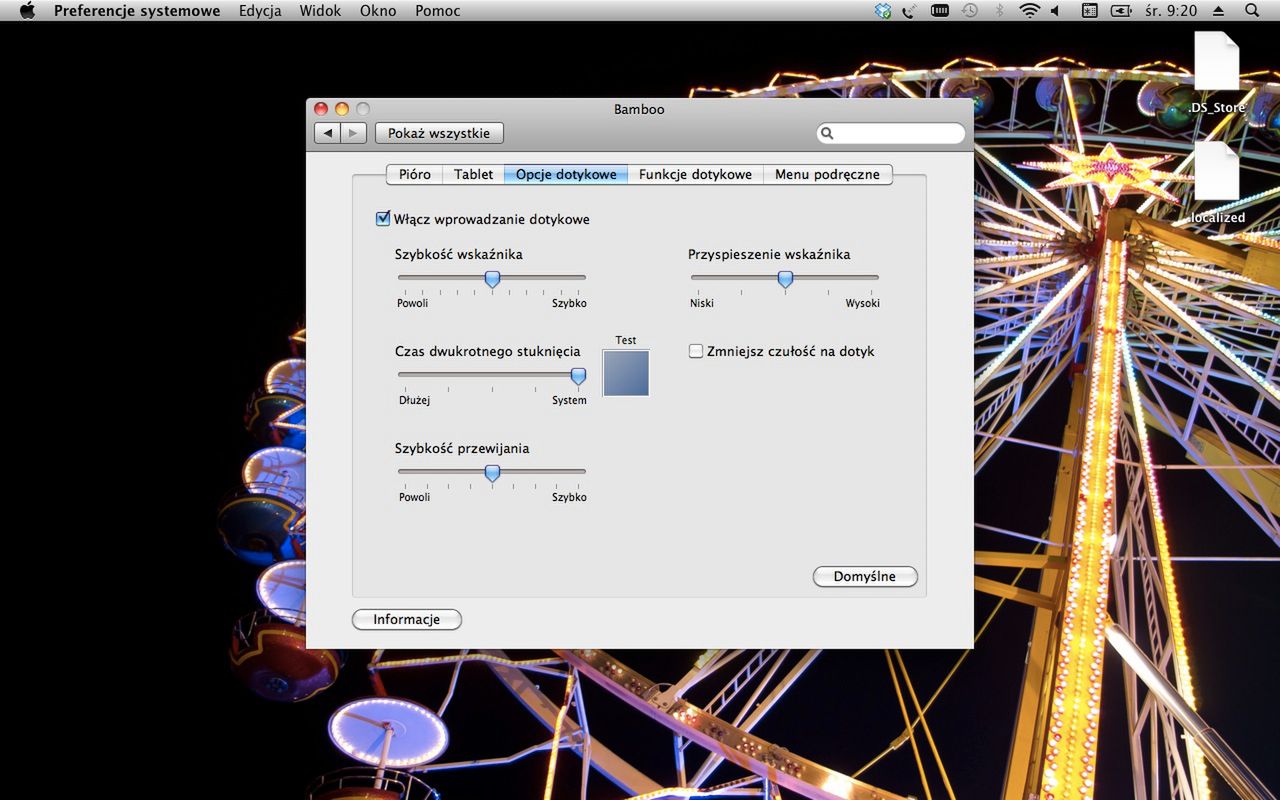Viewport: 1280px width, 800px height.
Task: Click the search field in Bamboo window
Action: pos(897,133)
